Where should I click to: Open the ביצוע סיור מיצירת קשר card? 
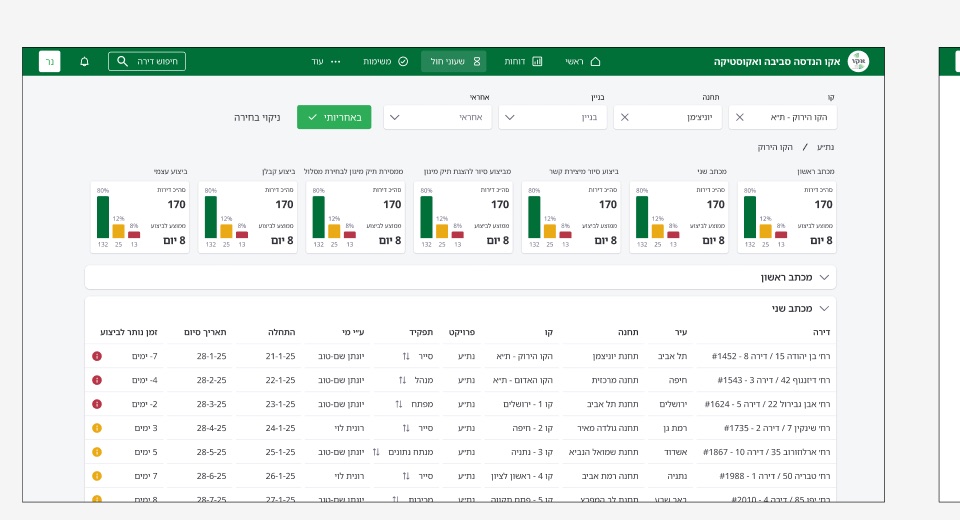(571, 217)
